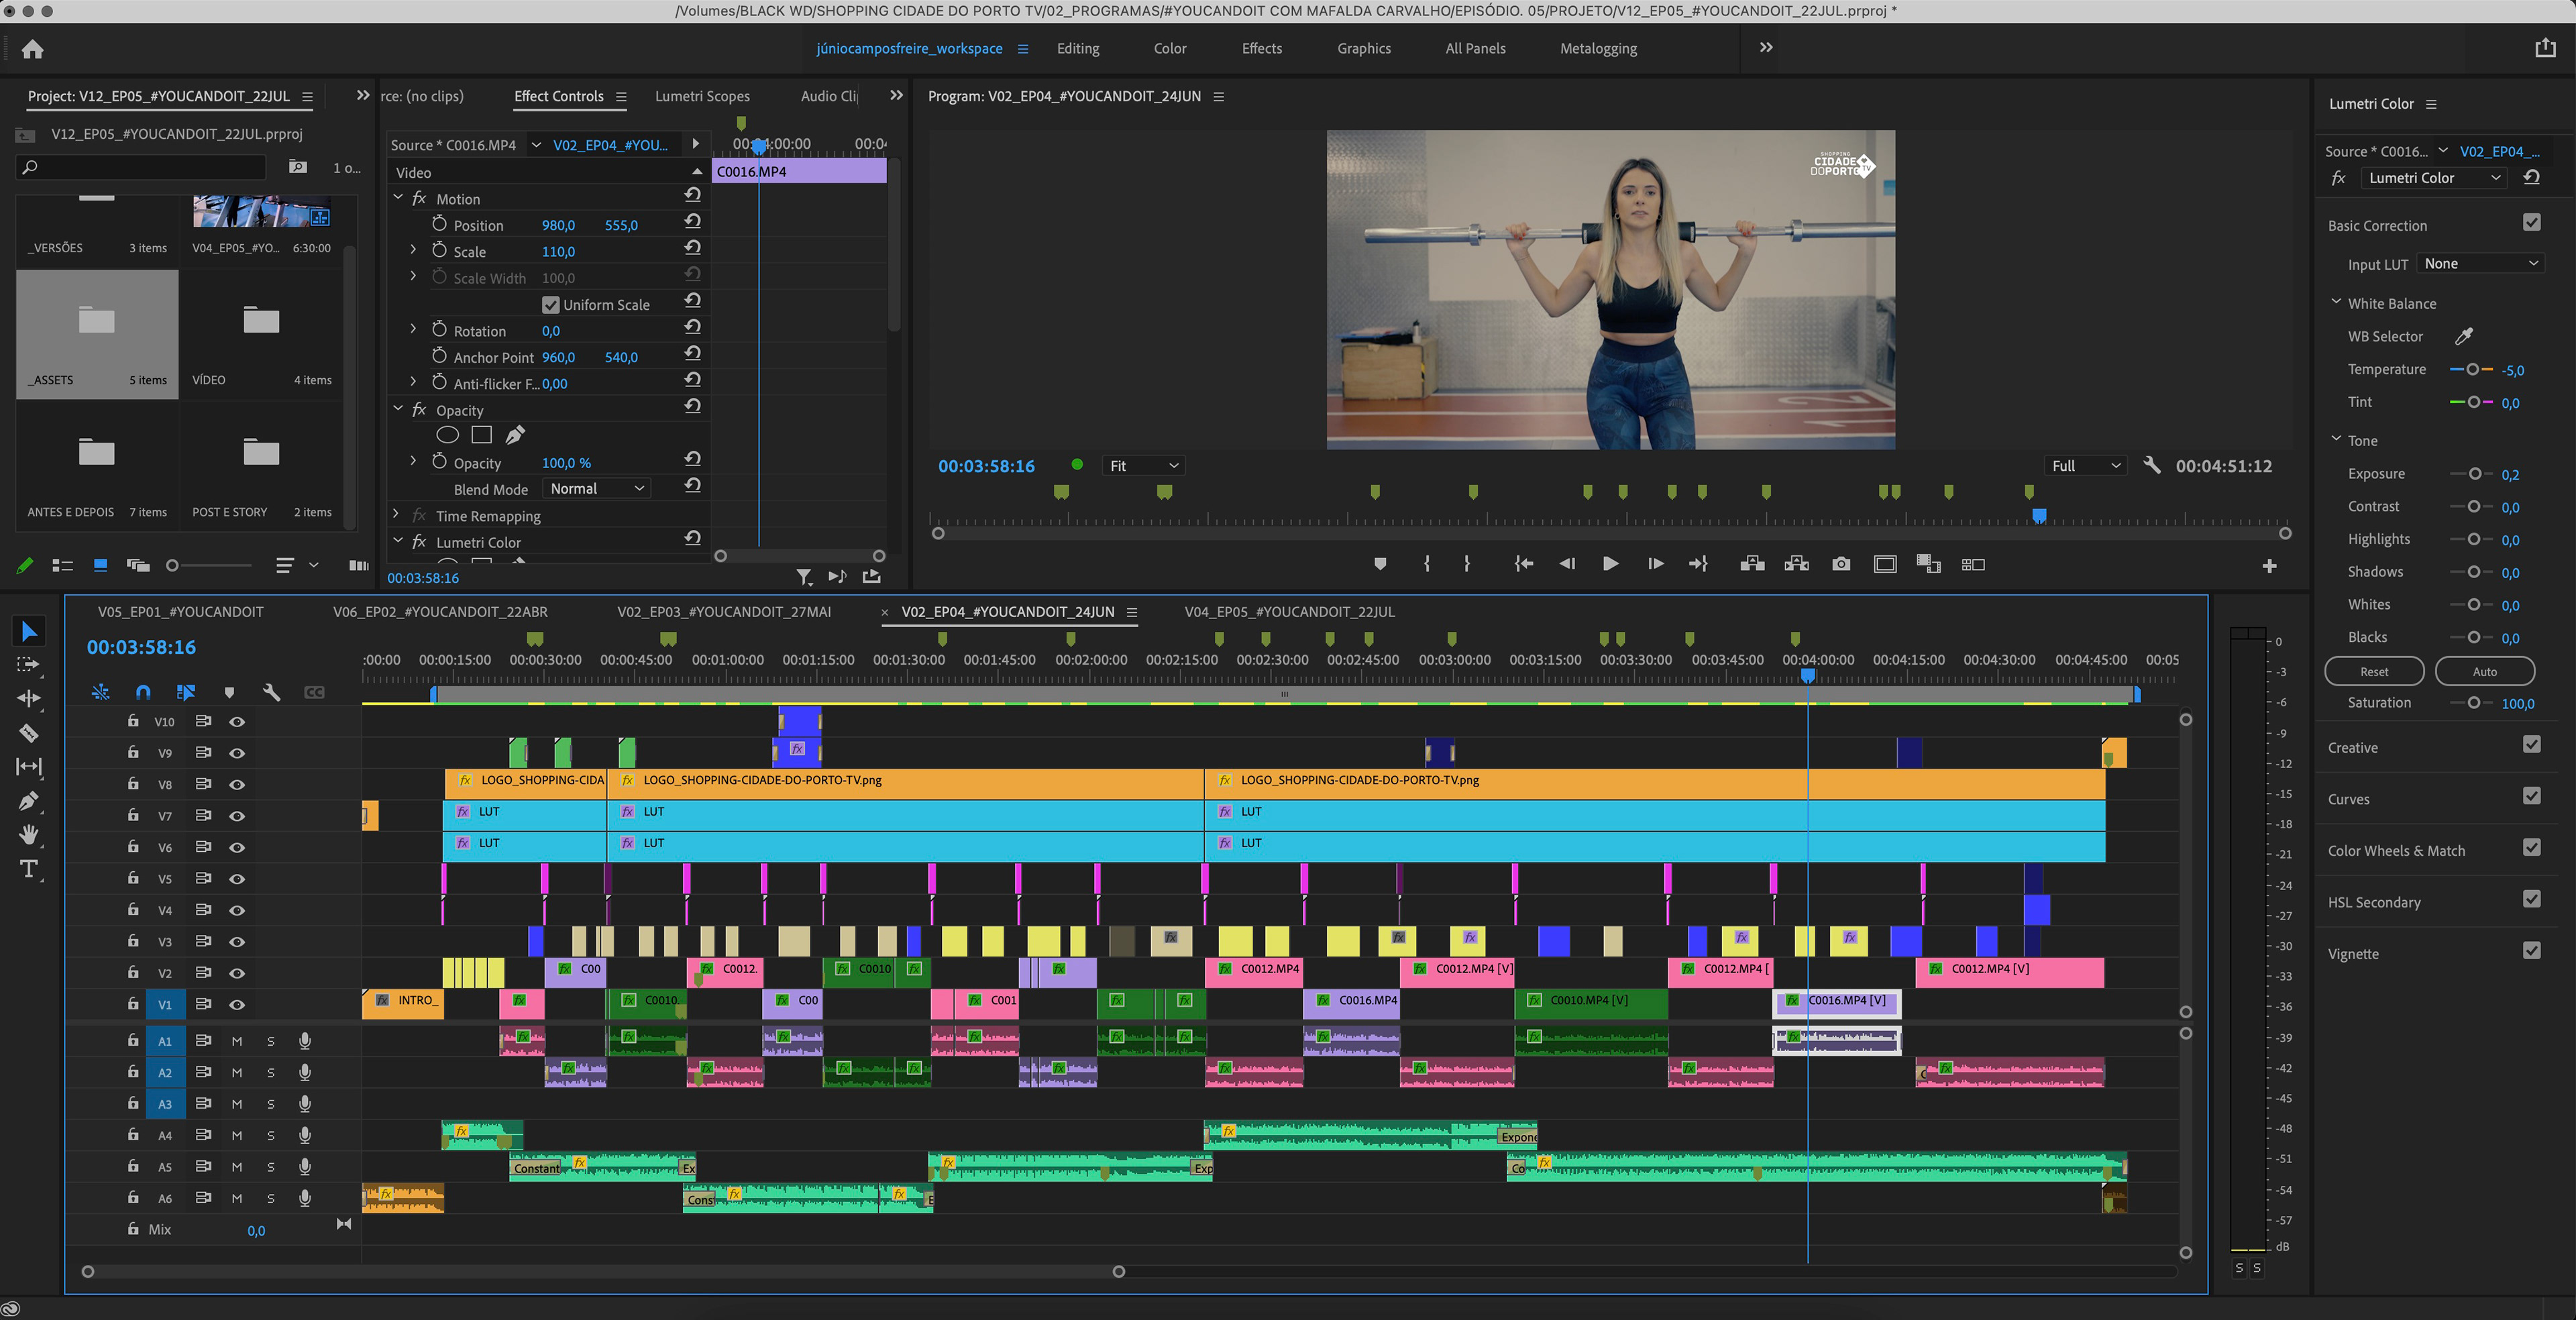
Task: Select the Track Select Forward tool
Action: point(29,664)
